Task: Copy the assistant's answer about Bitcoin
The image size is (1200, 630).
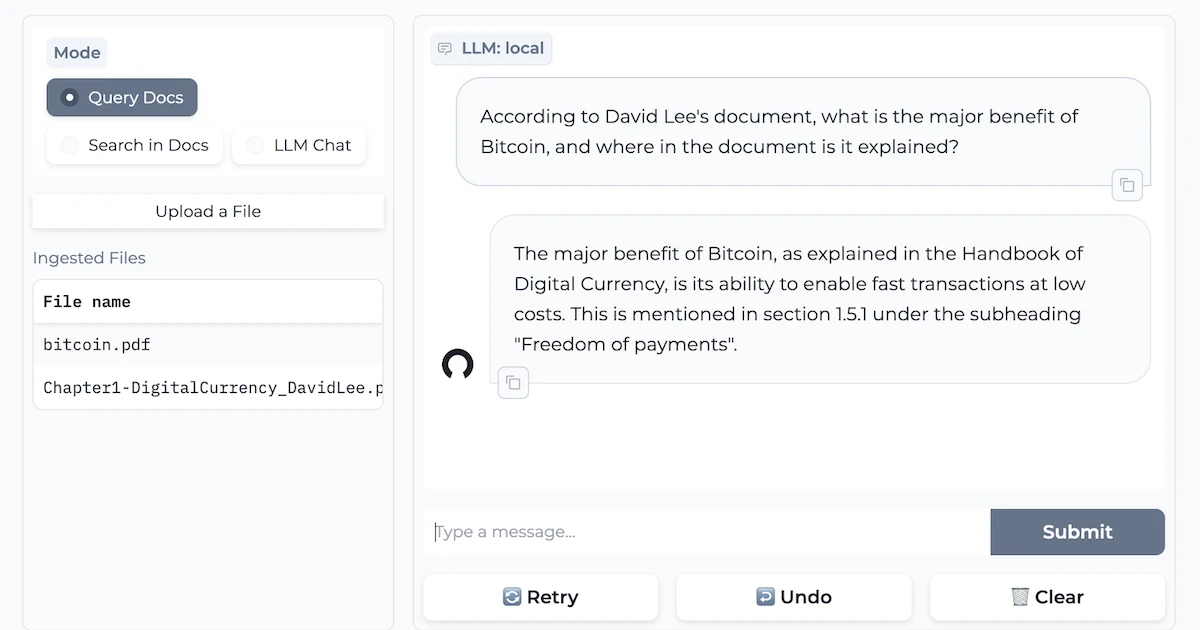Action: 513,382
